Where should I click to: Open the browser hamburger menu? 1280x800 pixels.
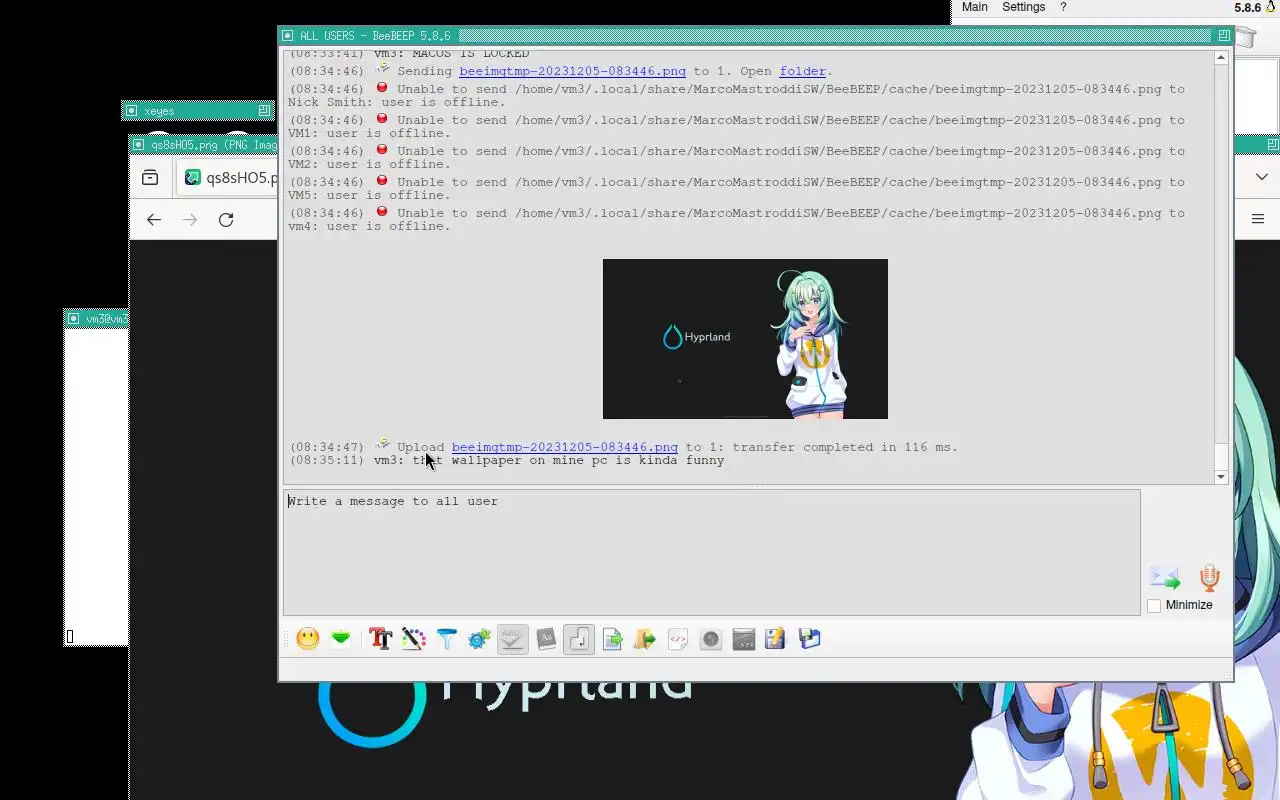pyautogui.click(x=1258, y=219)
